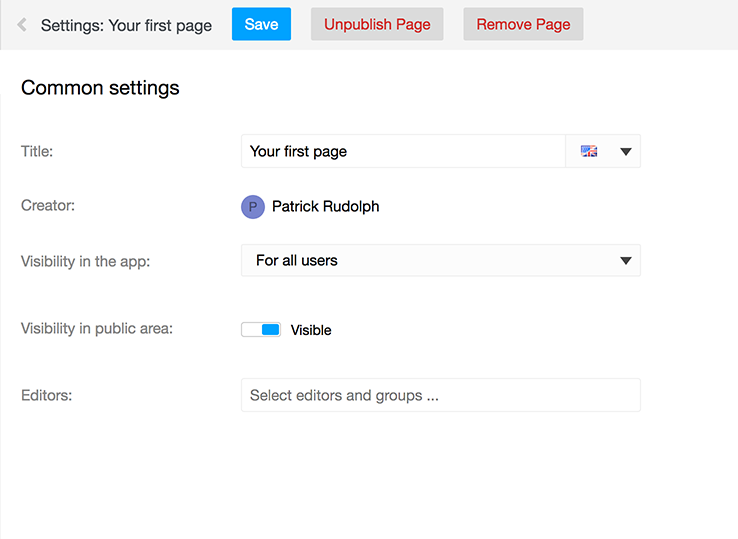This screenshot has height=539, width=738.
Task: Click the 'Visibility in the app:' label
Action: tap(86, 261)
